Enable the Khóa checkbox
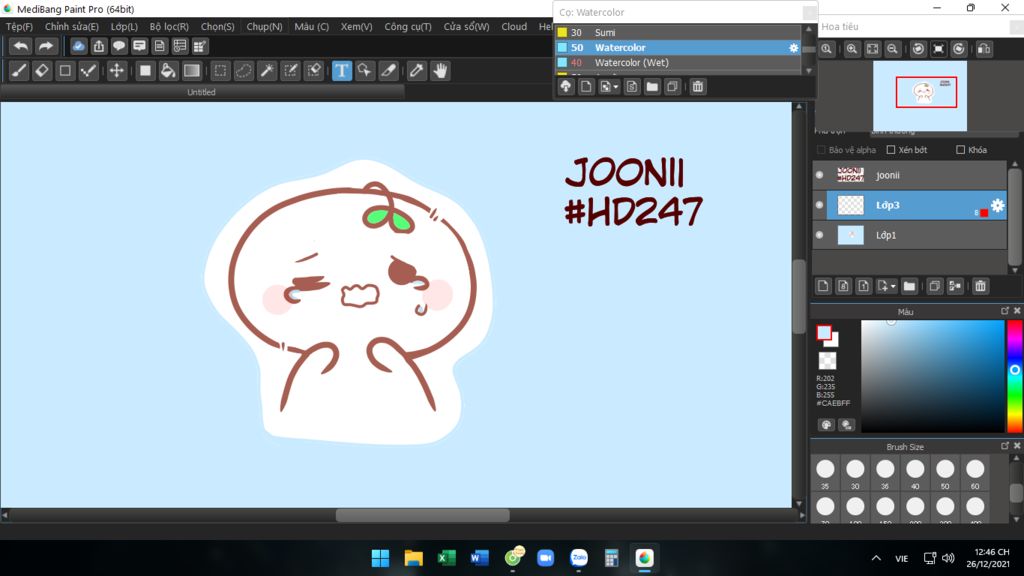1024x576 pixels. point(961,150)
